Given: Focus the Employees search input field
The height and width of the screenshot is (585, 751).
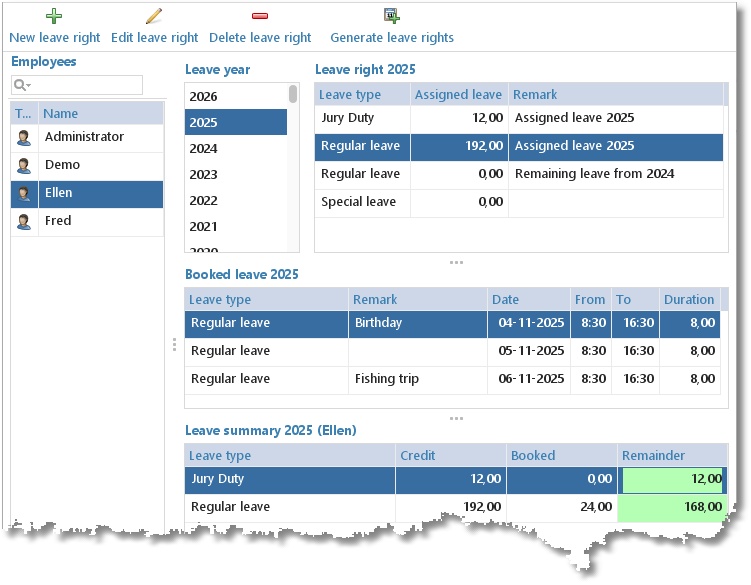Looking at the screenshot, I should [x=77, y=85].
